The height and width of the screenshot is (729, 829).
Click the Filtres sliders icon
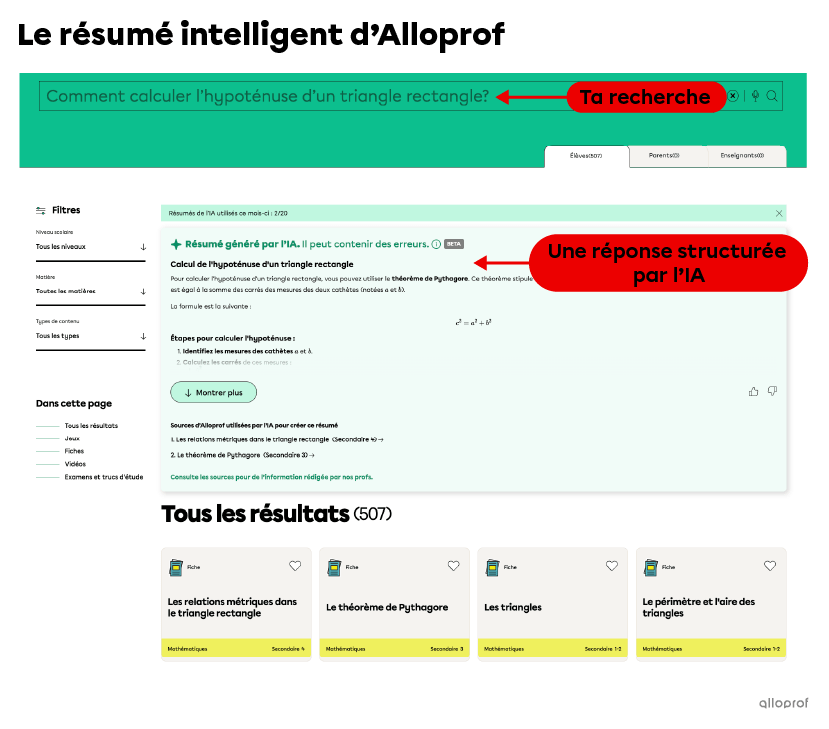coord(41,210)
